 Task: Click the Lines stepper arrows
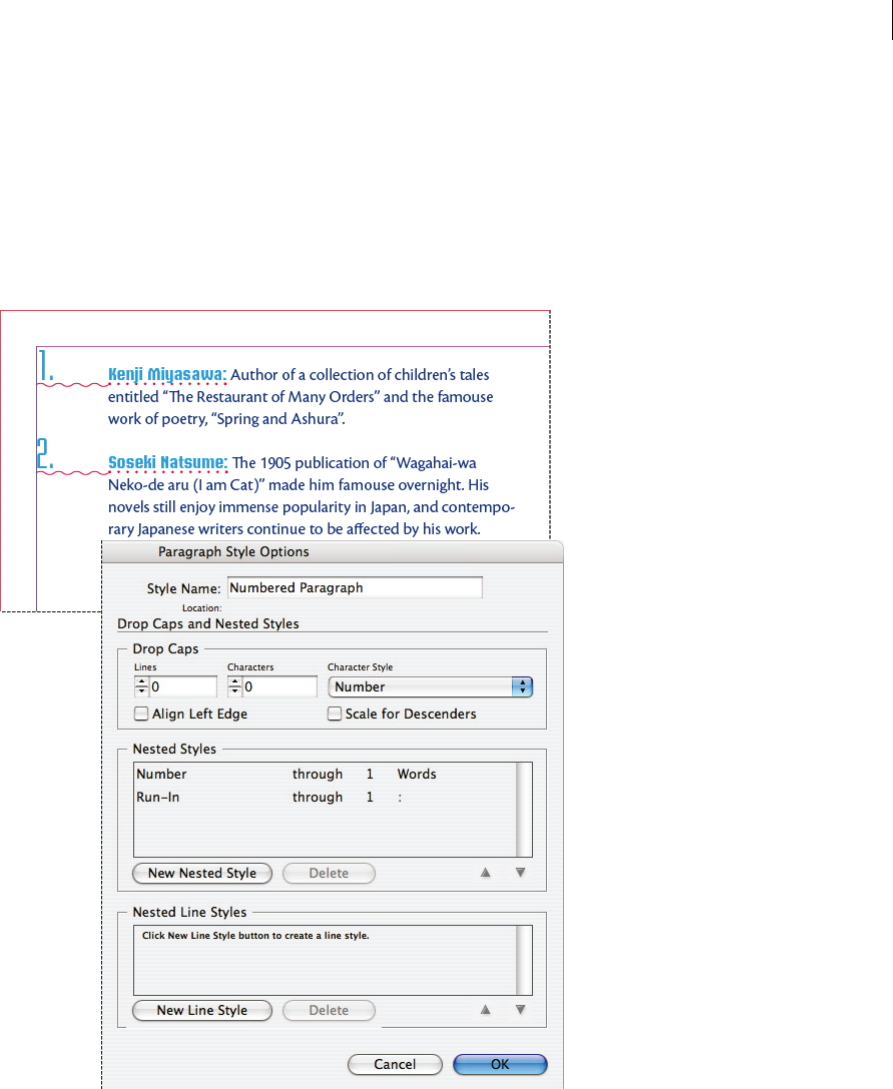tap(142, 687)
